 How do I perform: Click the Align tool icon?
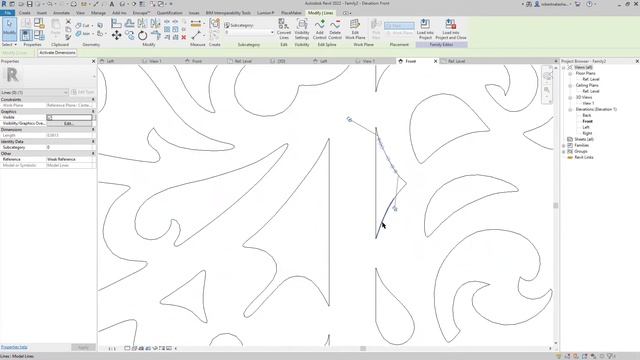click(x=116, y=24)
